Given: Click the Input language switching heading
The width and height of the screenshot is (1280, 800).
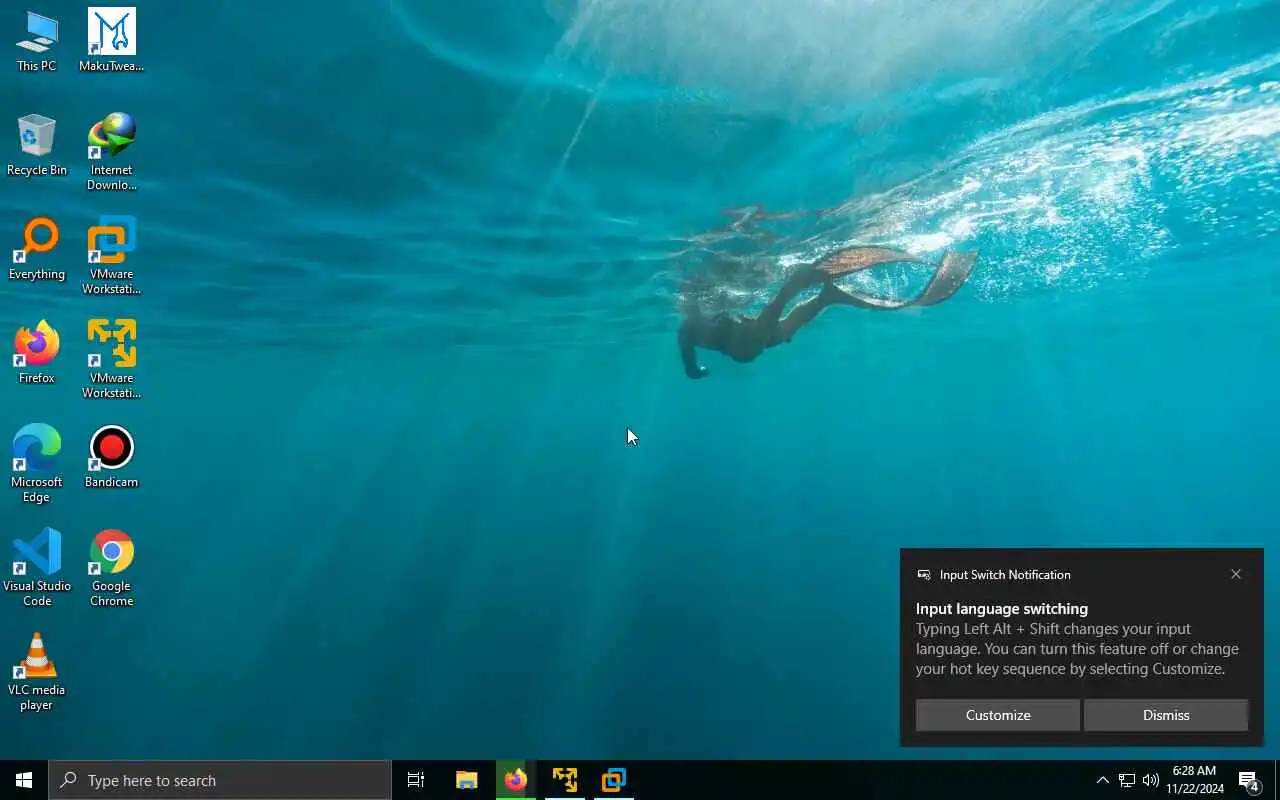Looking at the screenshot, I should [1002, 608].
